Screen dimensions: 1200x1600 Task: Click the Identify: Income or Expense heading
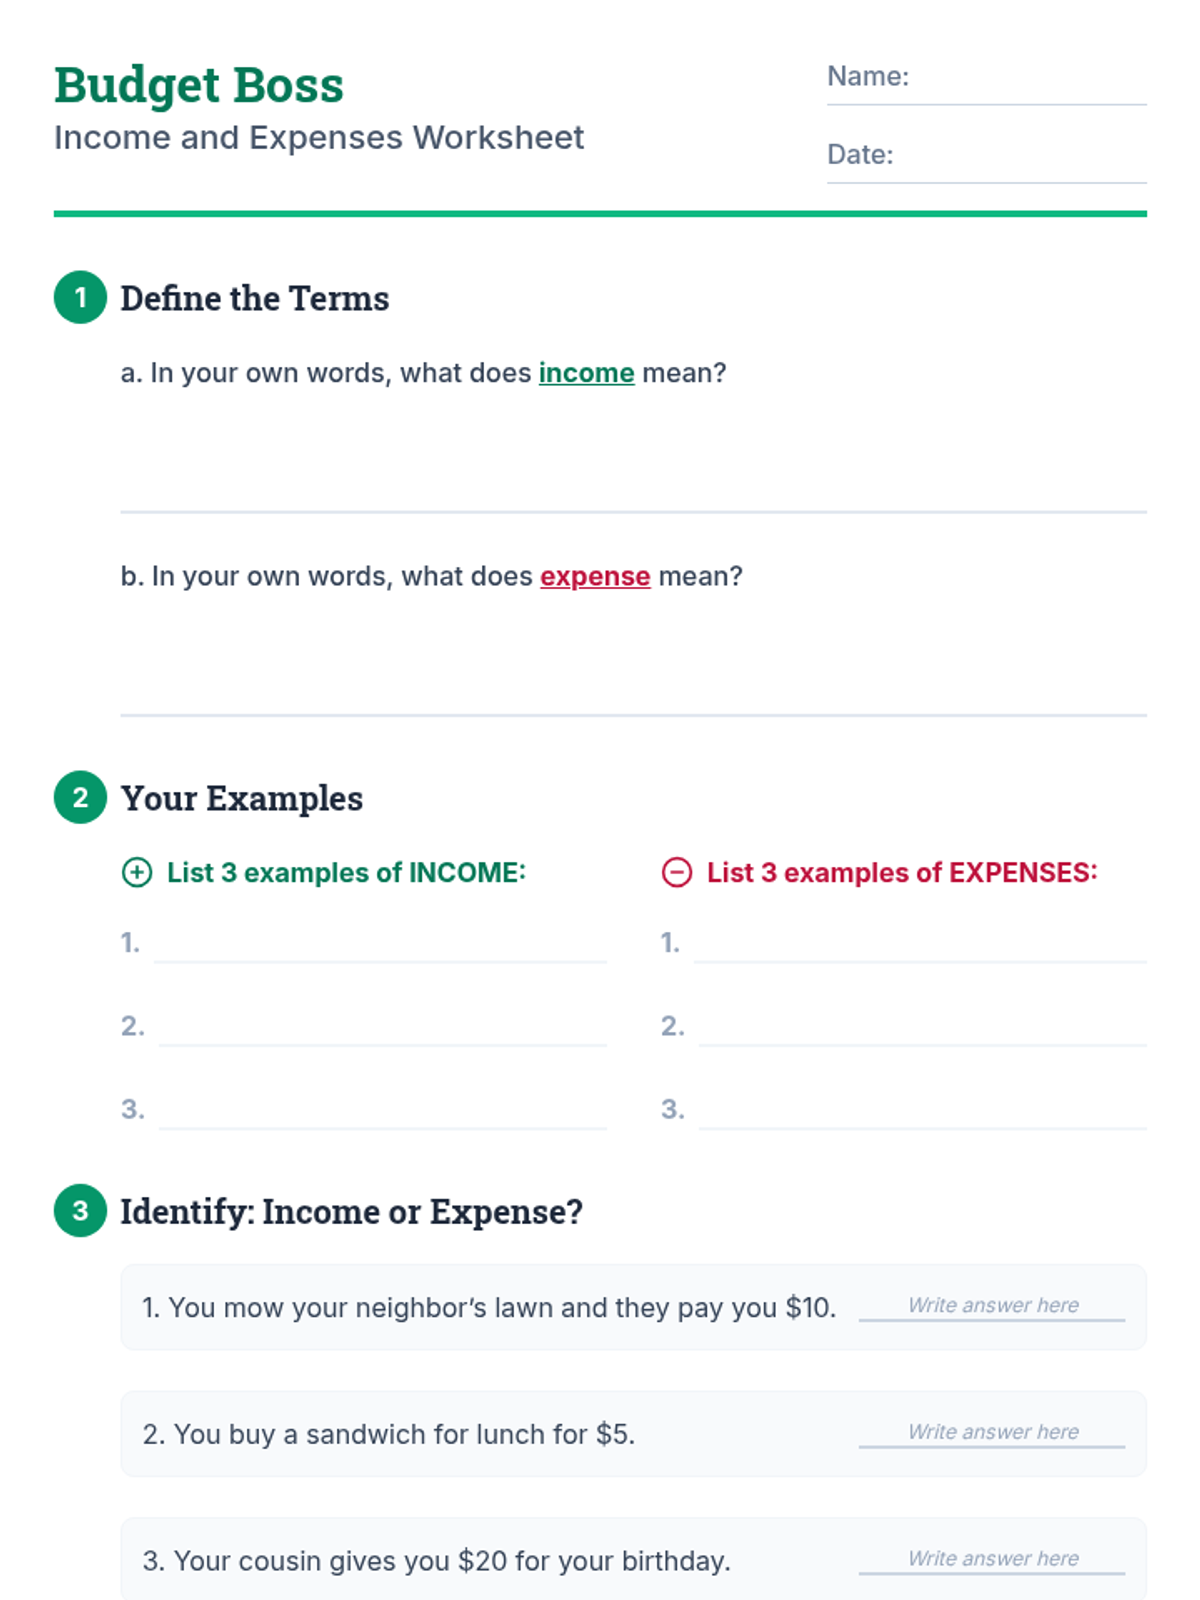point(351,1212)
